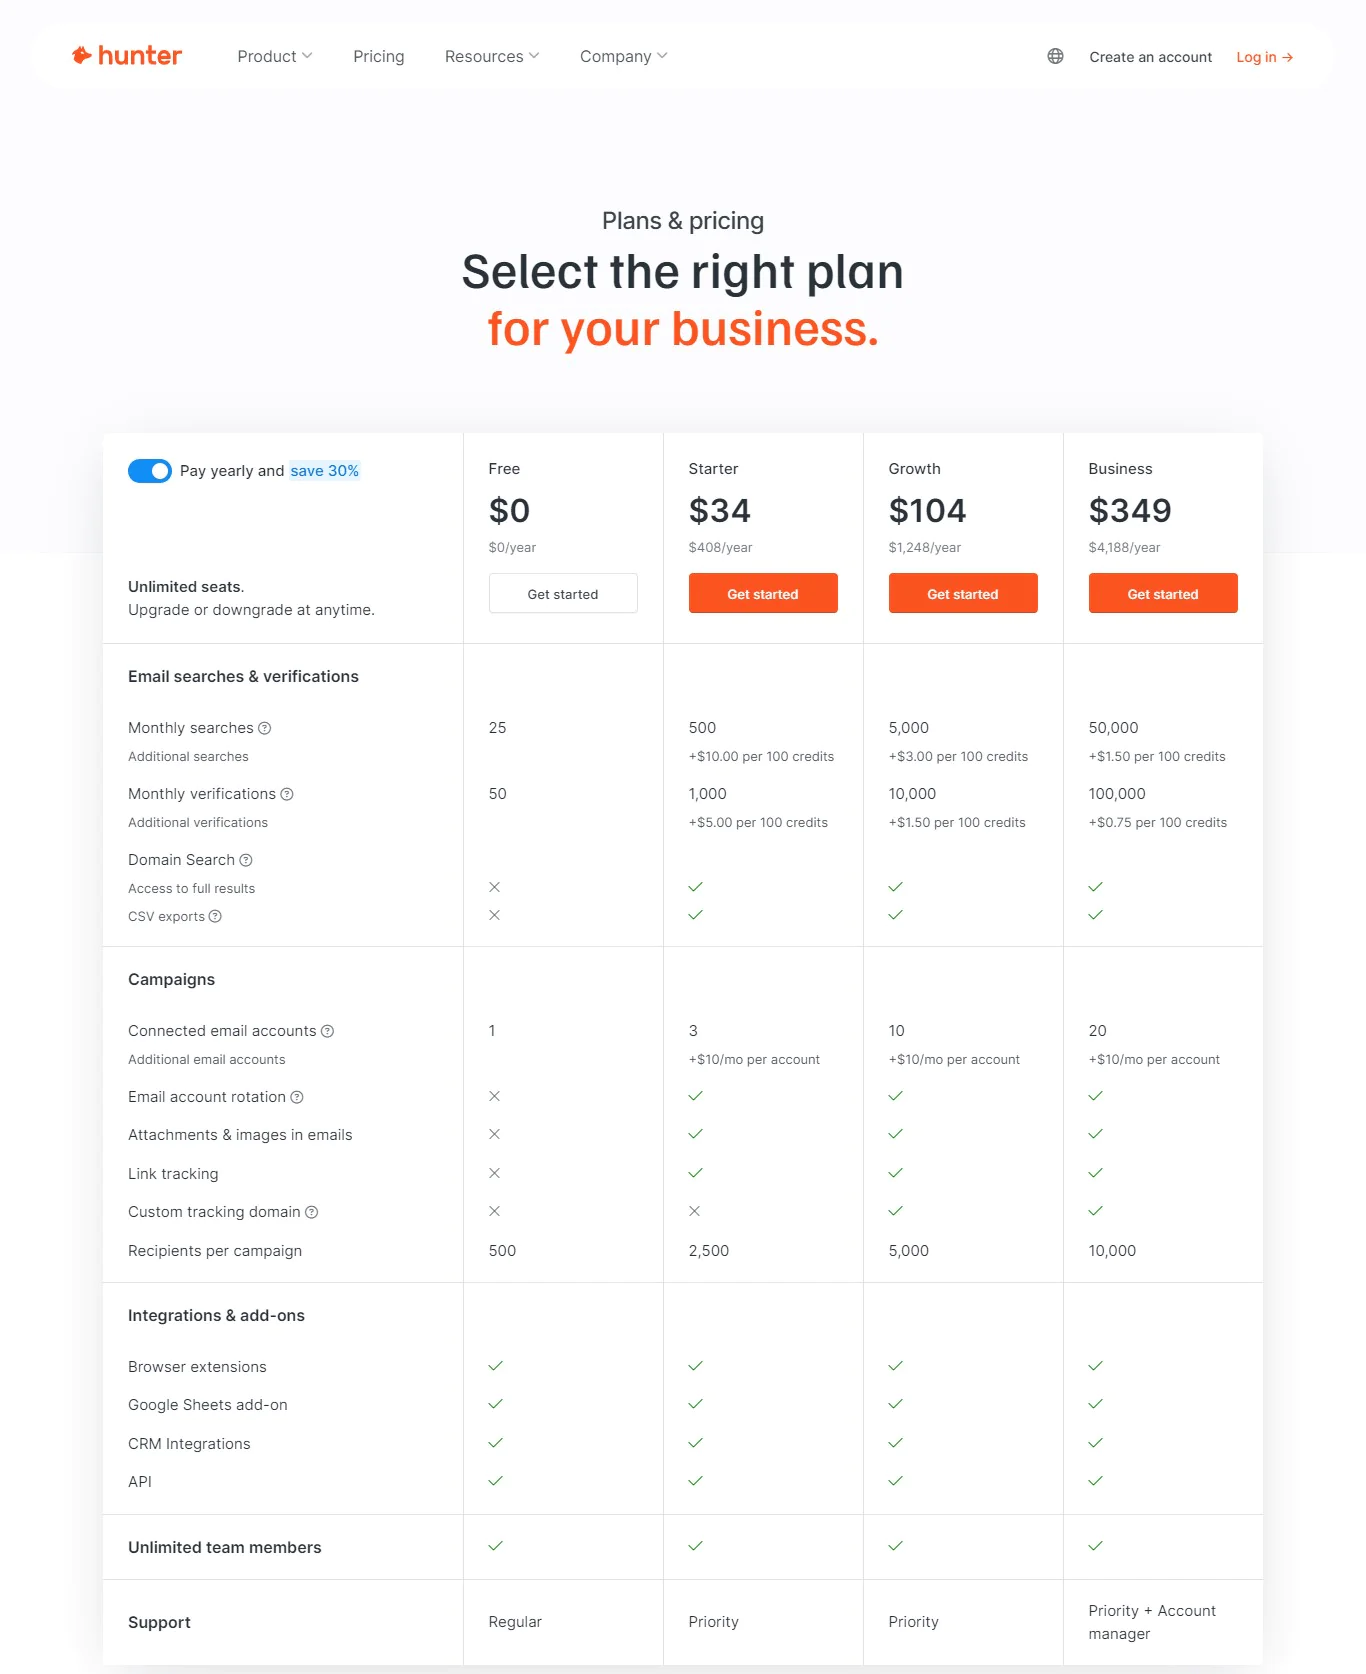Open the Pricing nav item
Image resolution: width=1366 pixels, height=1674 pixels.
(x=379, y=56)
